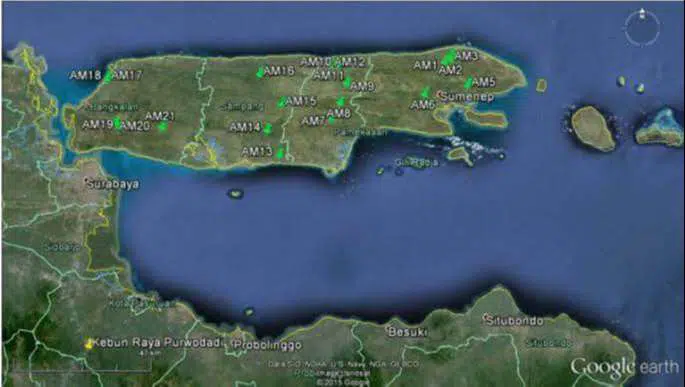Select the AM16 green placemark pin

click(260, 73)
